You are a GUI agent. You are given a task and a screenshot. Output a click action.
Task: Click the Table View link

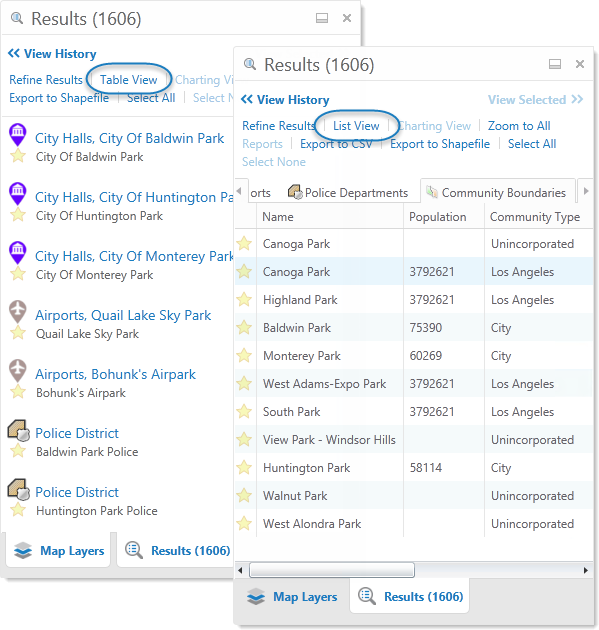tap(129, 80)
